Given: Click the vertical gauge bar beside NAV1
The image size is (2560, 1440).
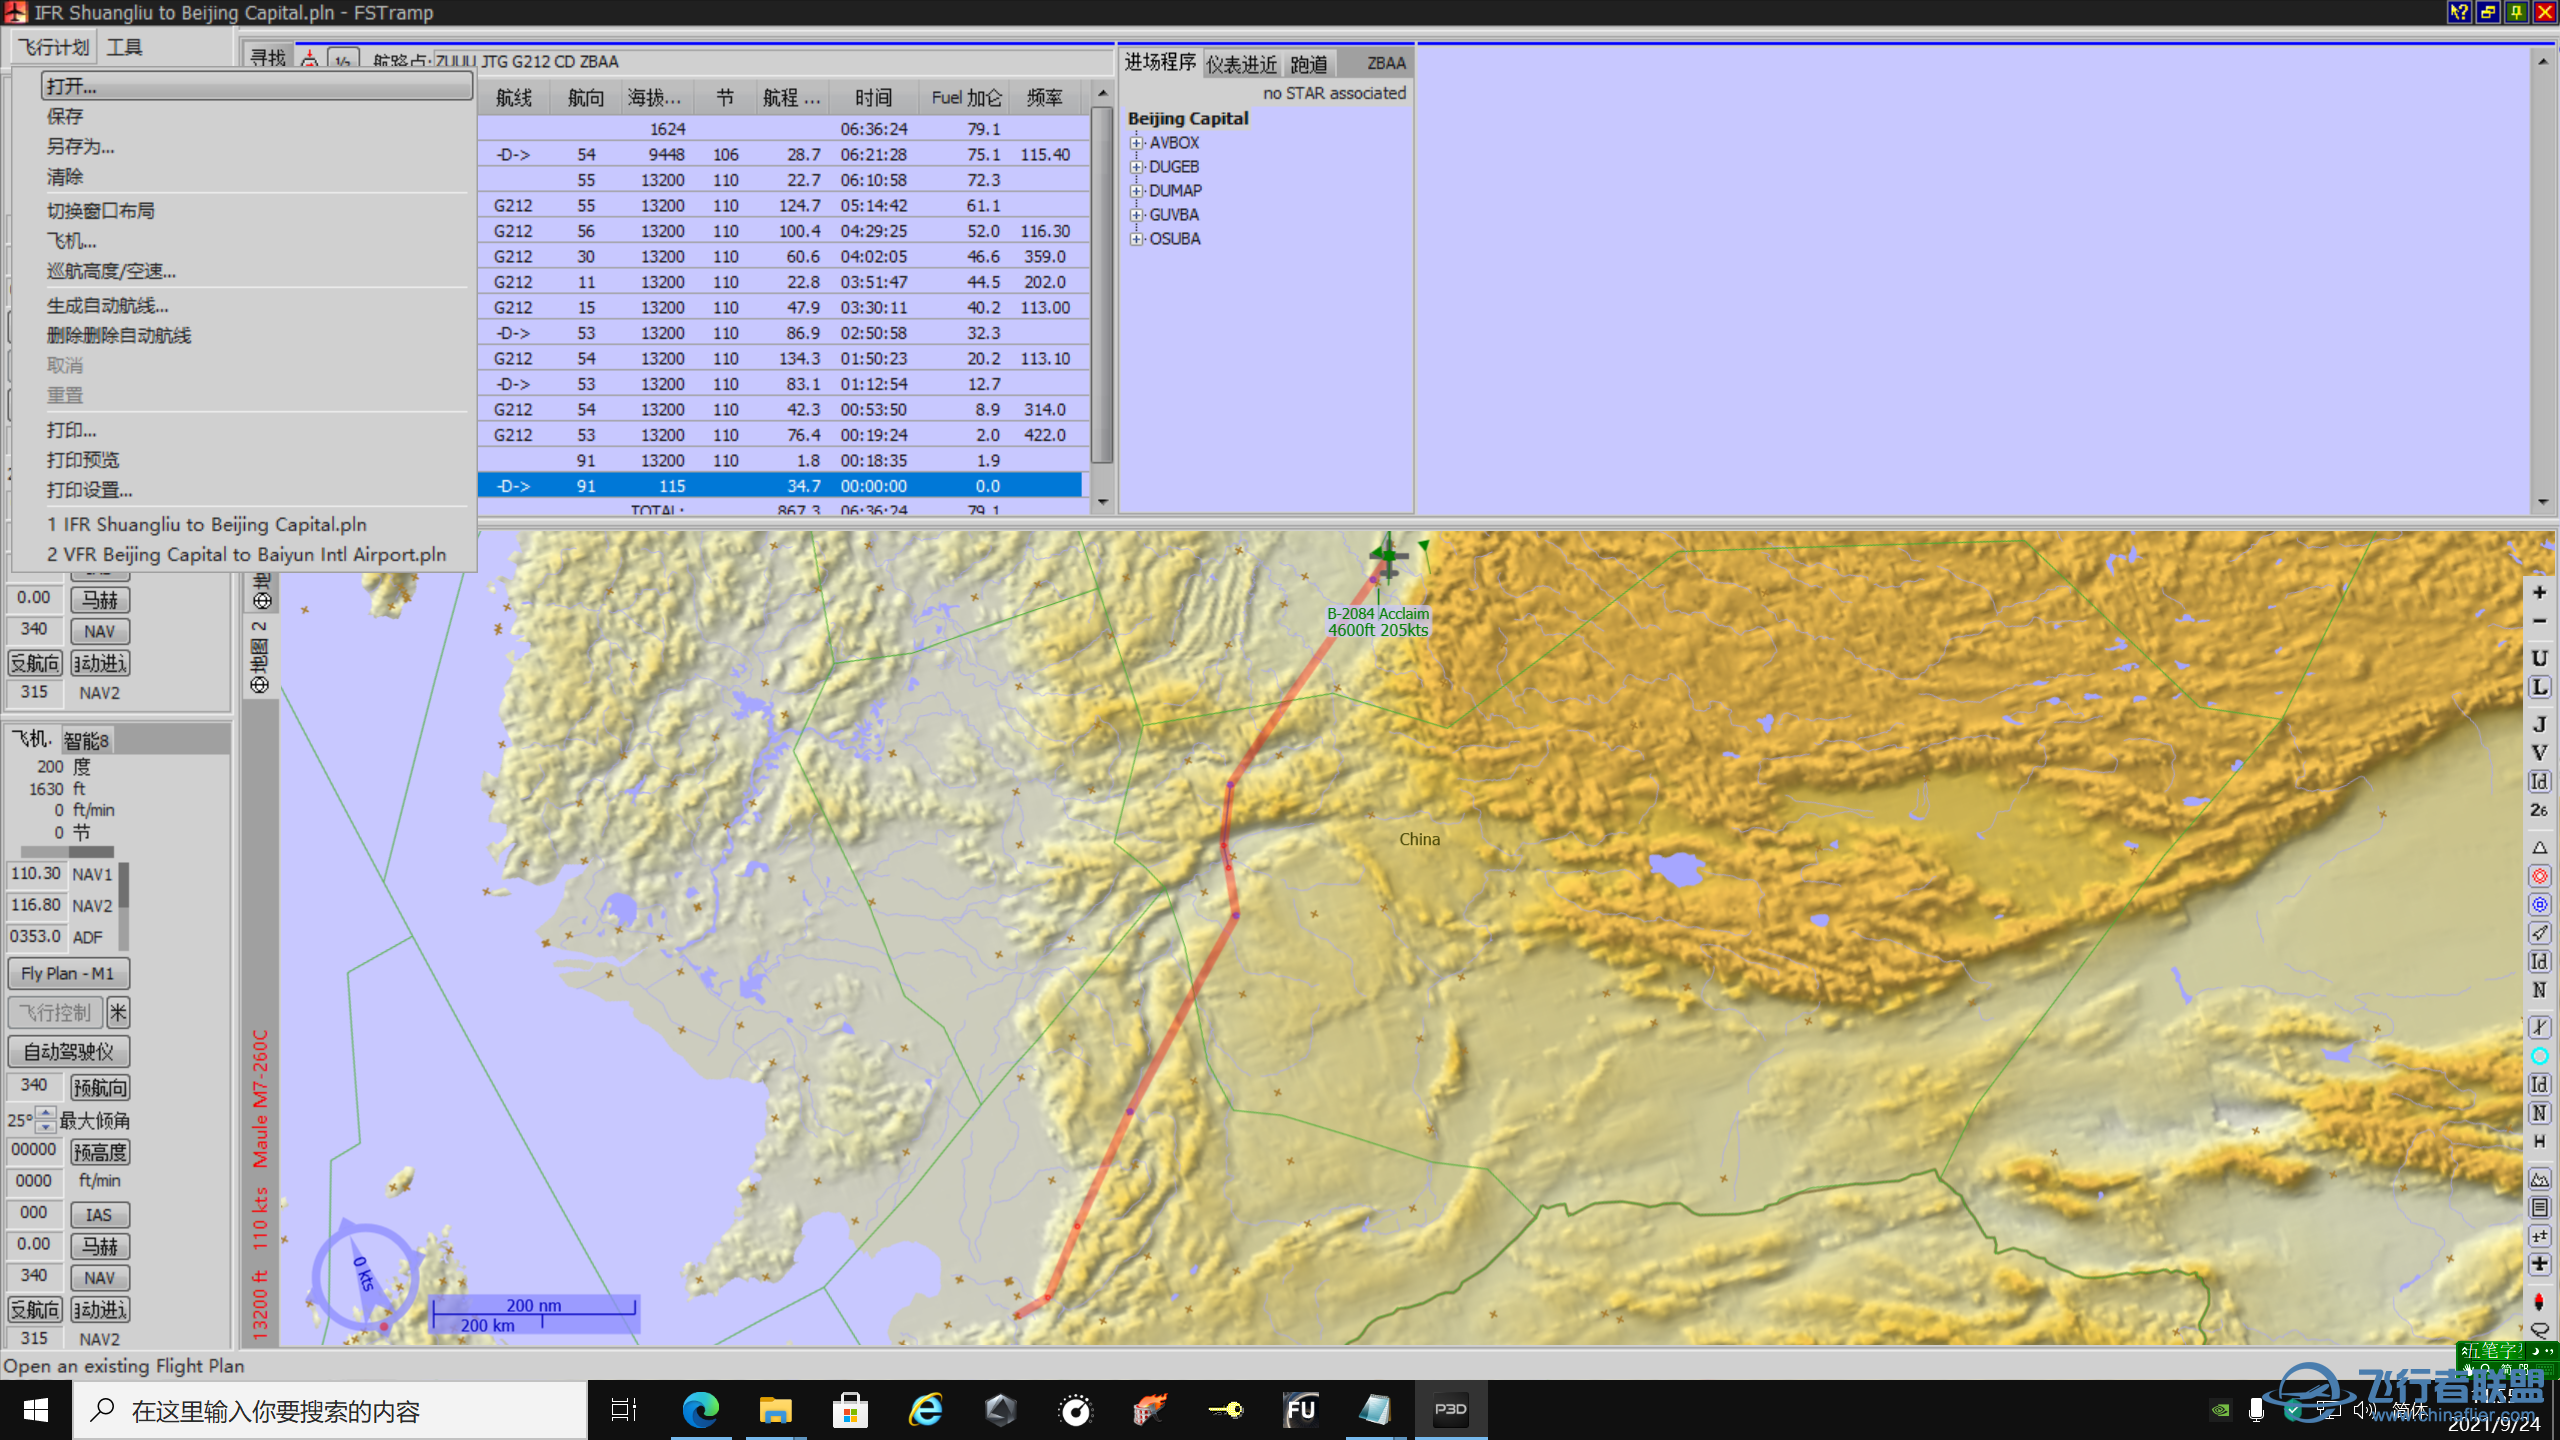Looking at the screenshot, I should 124,905.
